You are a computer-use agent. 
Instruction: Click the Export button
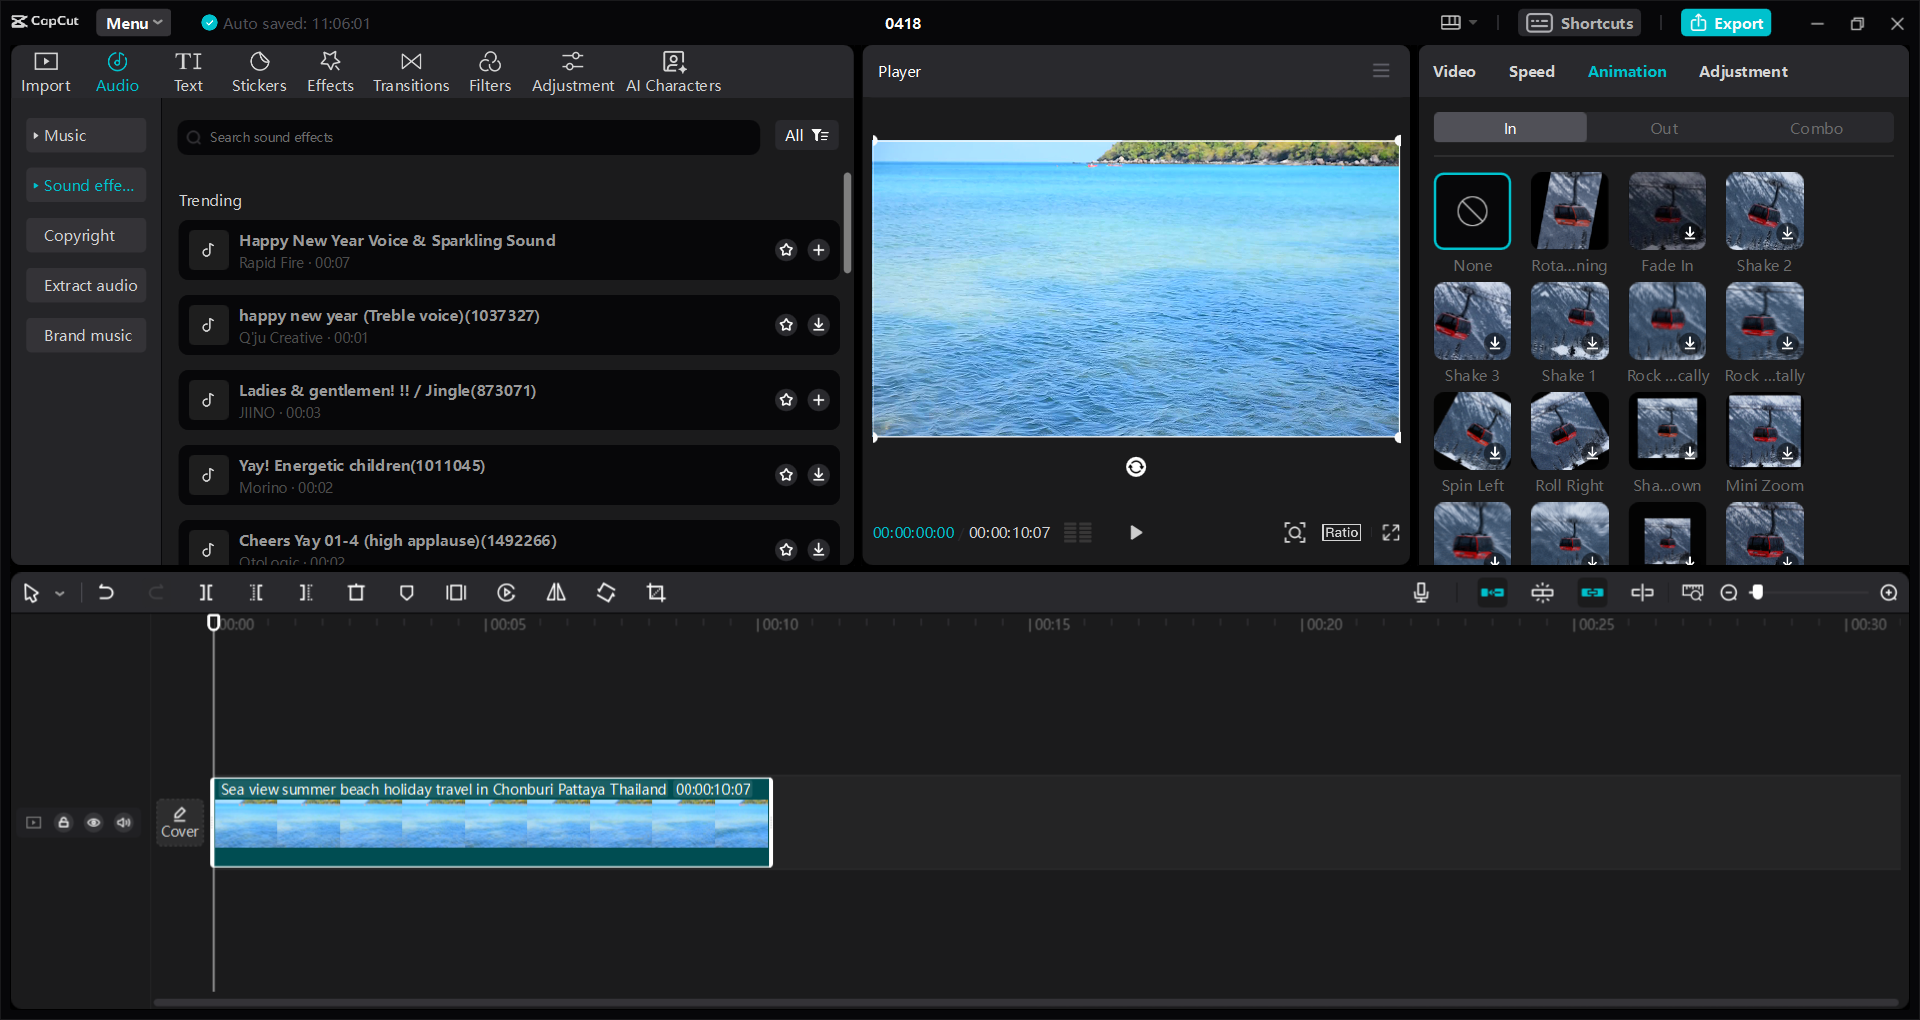tap(1726, 22)
